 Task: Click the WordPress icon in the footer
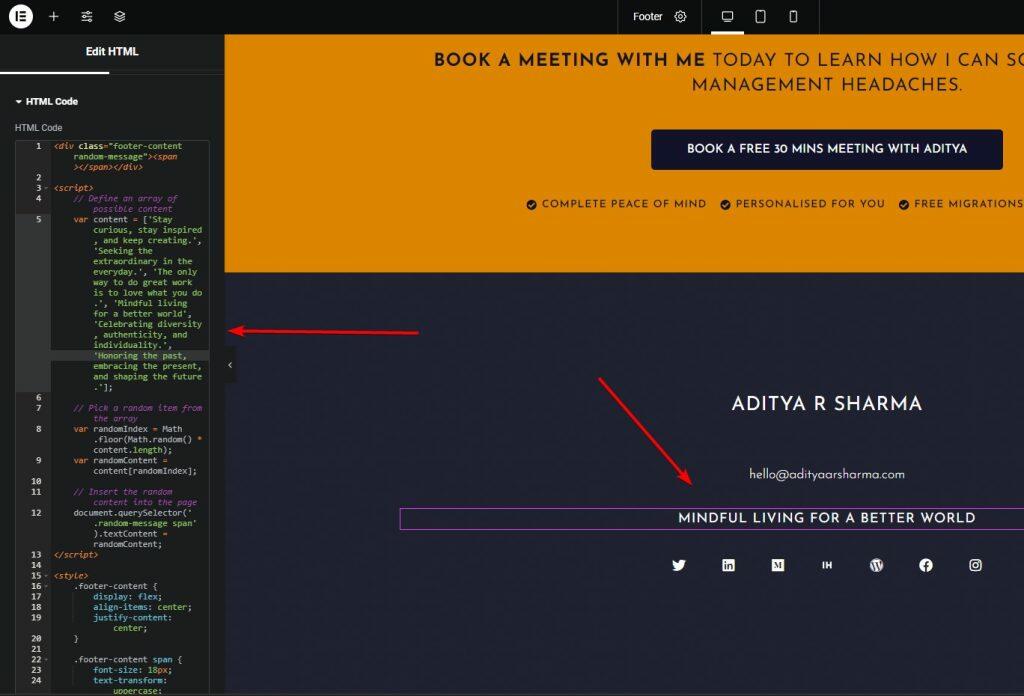877,565
